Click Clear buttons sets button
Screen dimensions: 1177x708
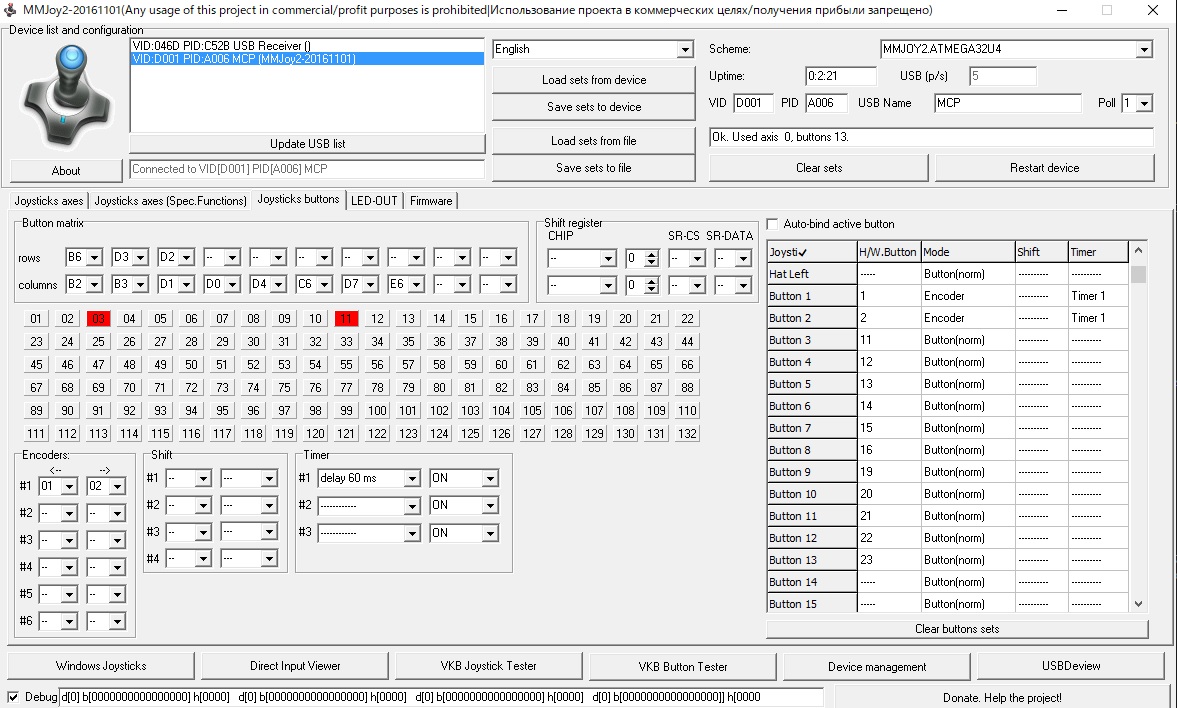pyautogui.click(x=956, y=629)
